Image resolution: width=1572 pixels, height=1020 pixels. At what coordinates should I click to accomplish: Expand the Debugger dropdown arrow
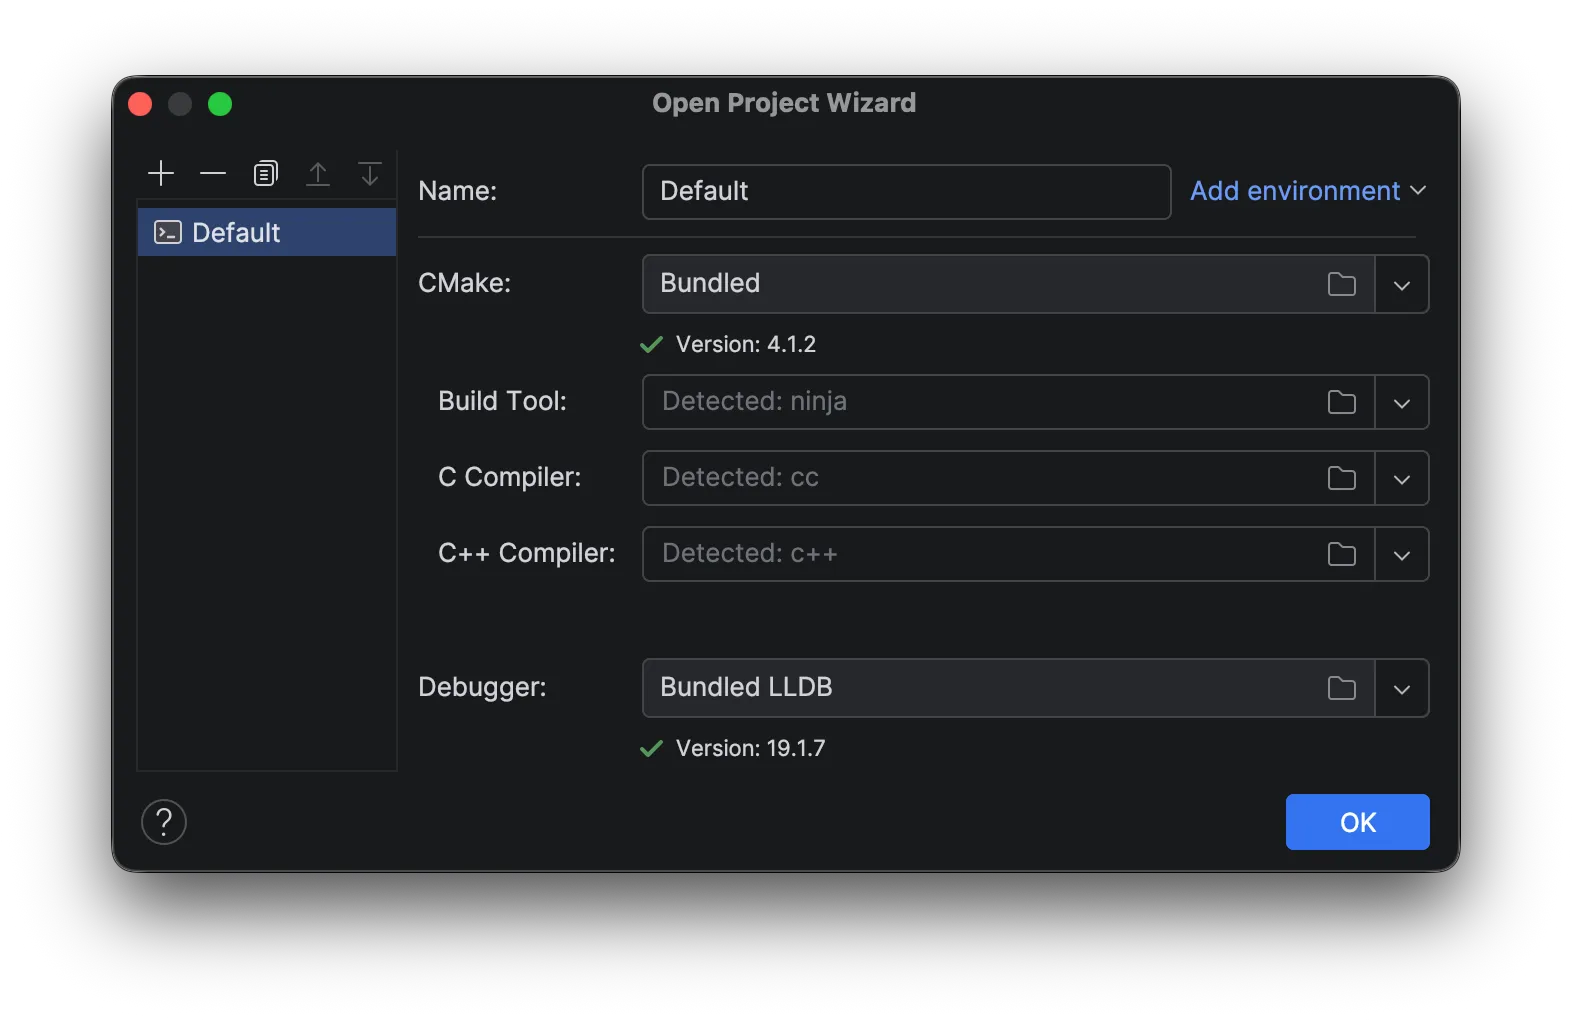[1402, 689]
